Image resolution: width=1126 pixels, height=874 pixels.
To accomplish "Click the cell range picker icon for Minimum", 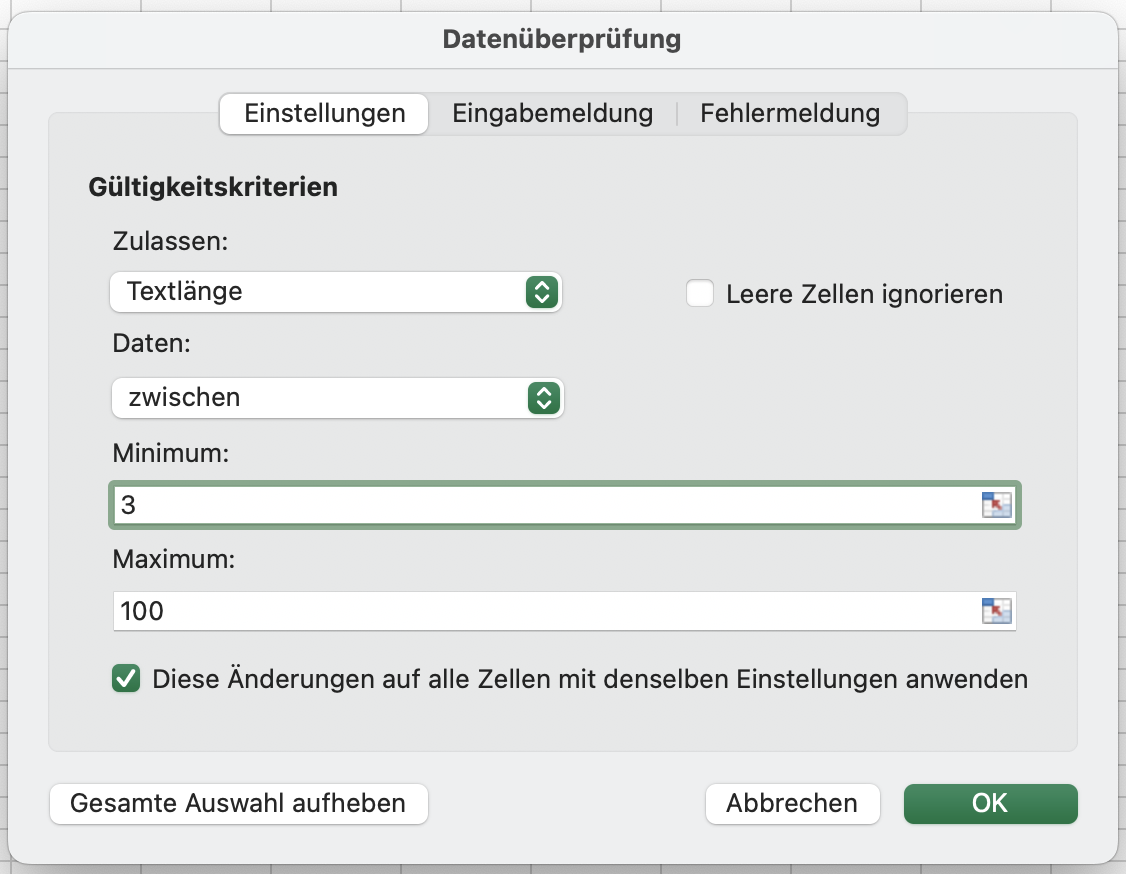I will [996, 505].
